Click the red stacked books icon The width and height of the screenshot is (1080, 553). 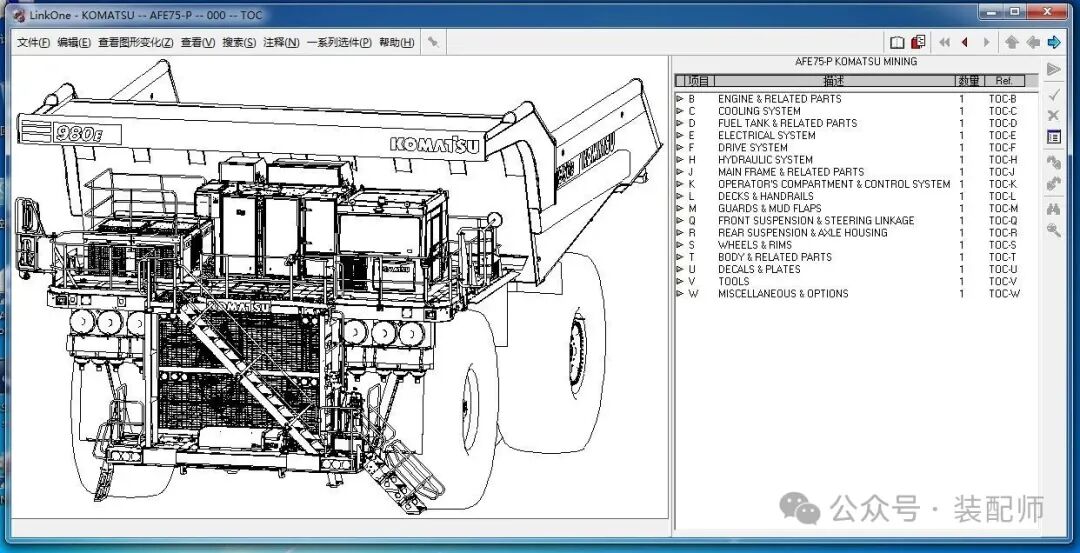[x=918, y=42]
